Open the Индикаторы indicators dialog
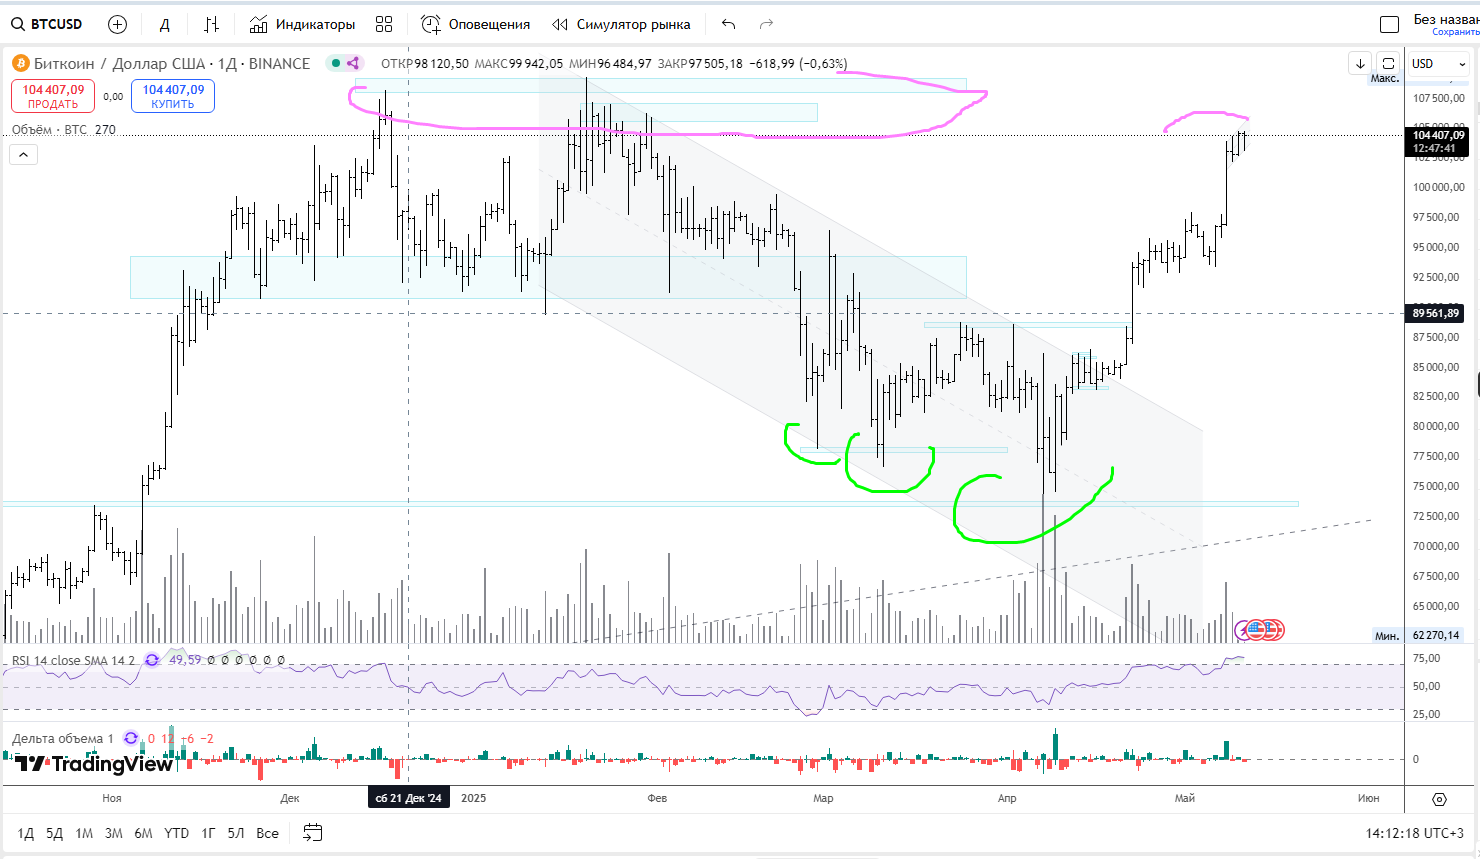 (x=302, y=24)
